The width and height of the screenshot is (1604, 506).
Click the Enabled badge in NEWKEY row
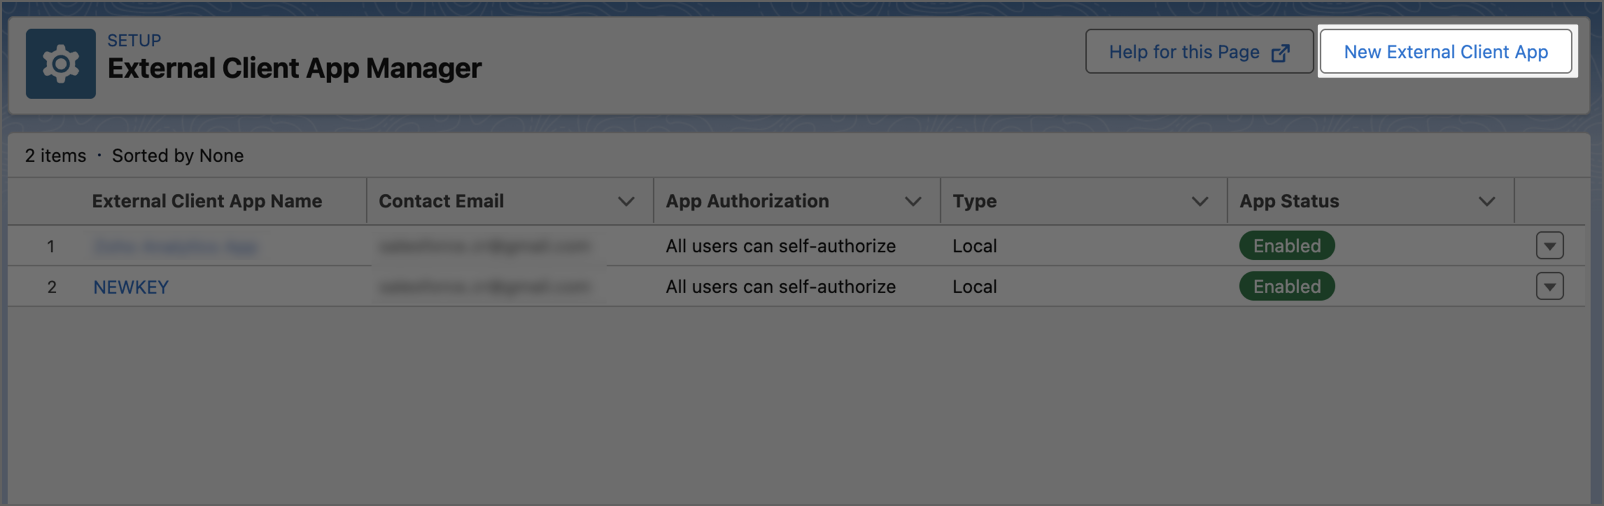pyautogui.click(x=1287, y=287)
